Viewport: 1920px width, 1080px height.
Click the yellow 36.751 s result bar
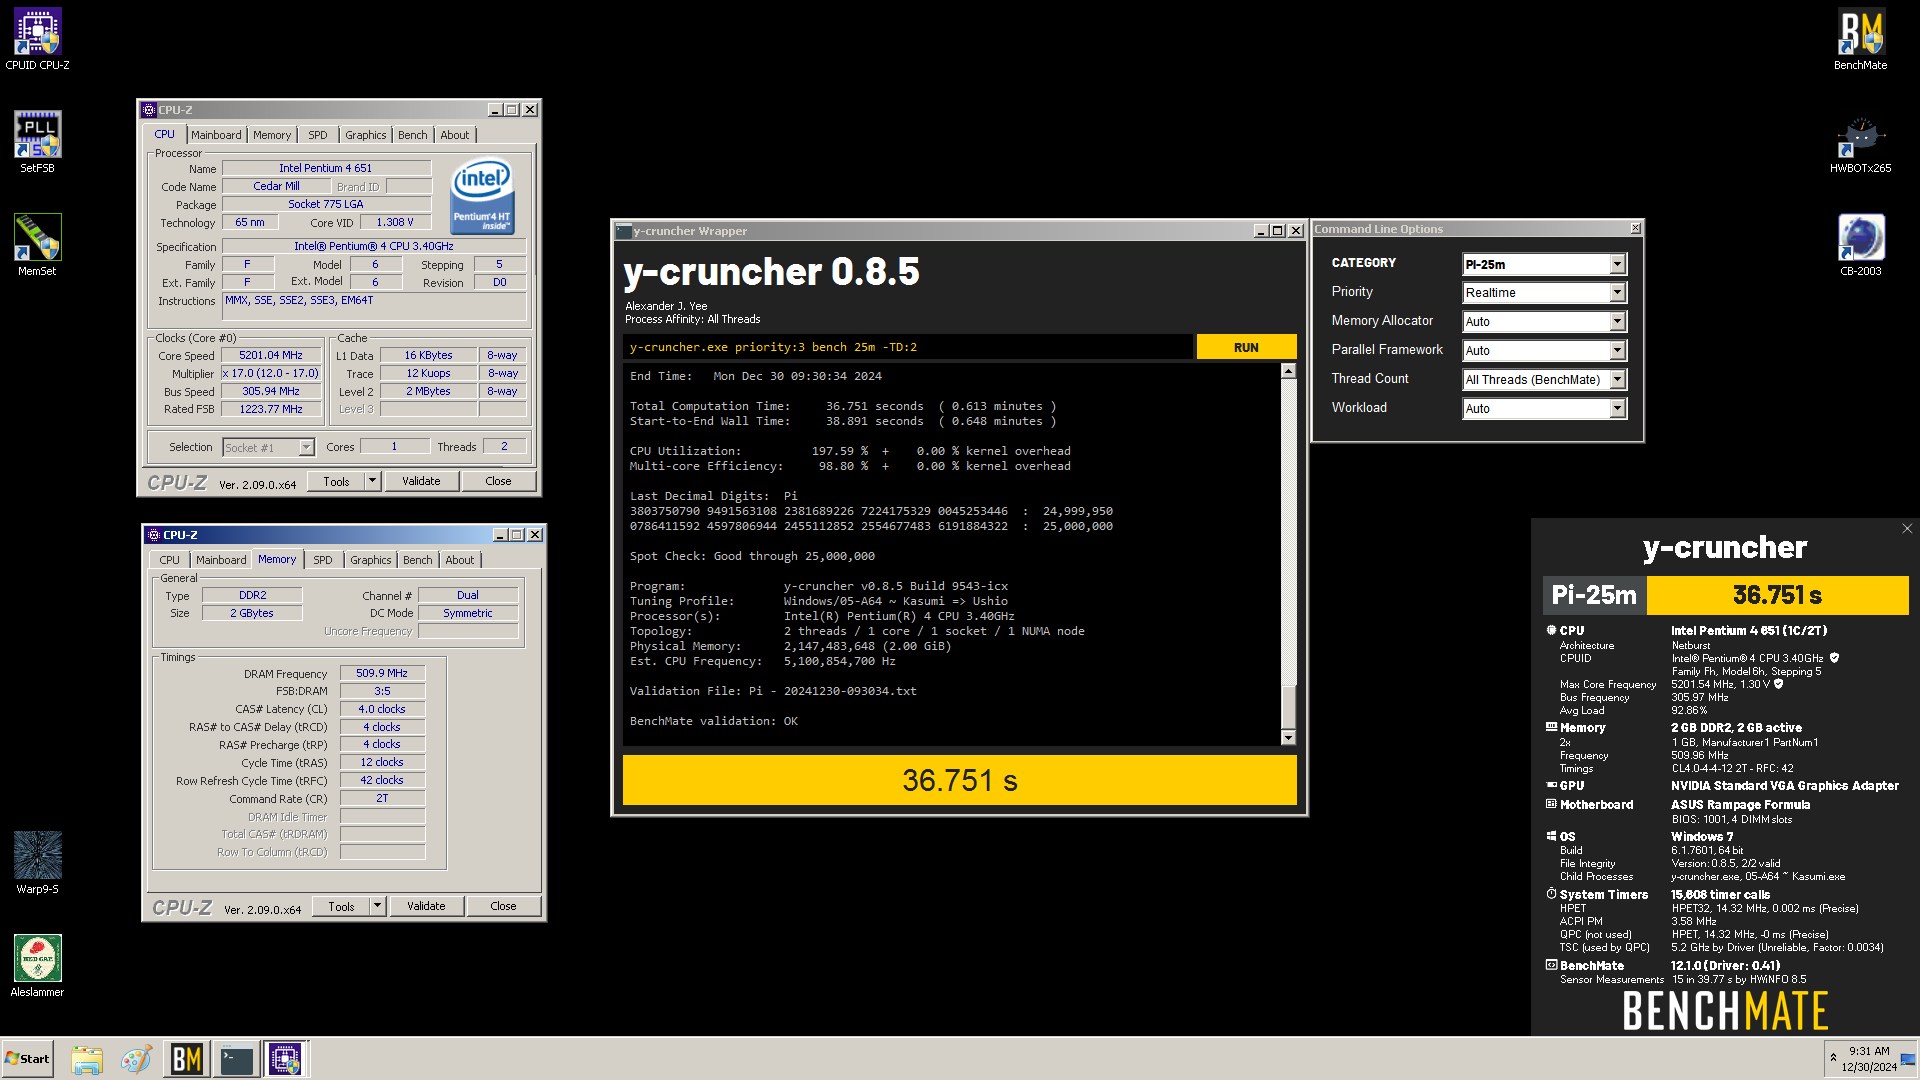(960, 780)
